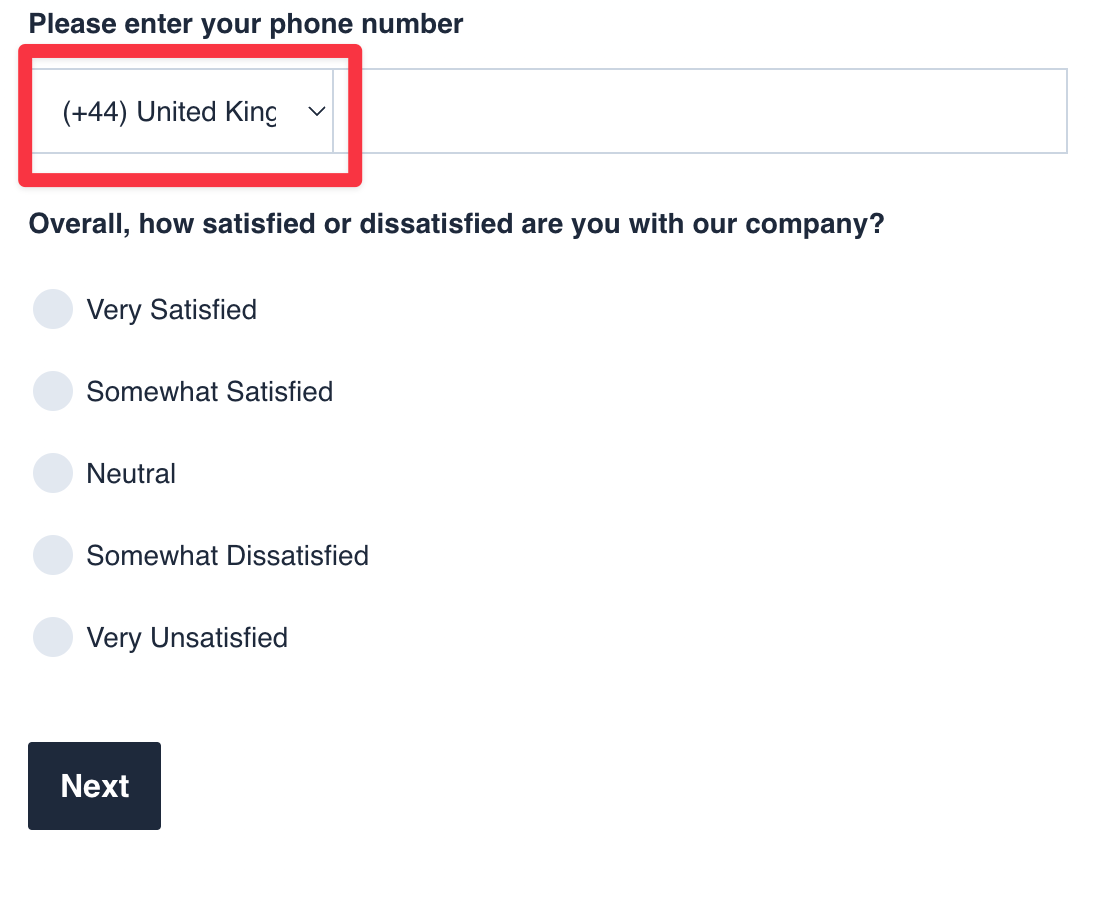Viewport: 1120px width, 906px height.
Task: Click the white "Next" text on the button
Action: tap(95, 786)
